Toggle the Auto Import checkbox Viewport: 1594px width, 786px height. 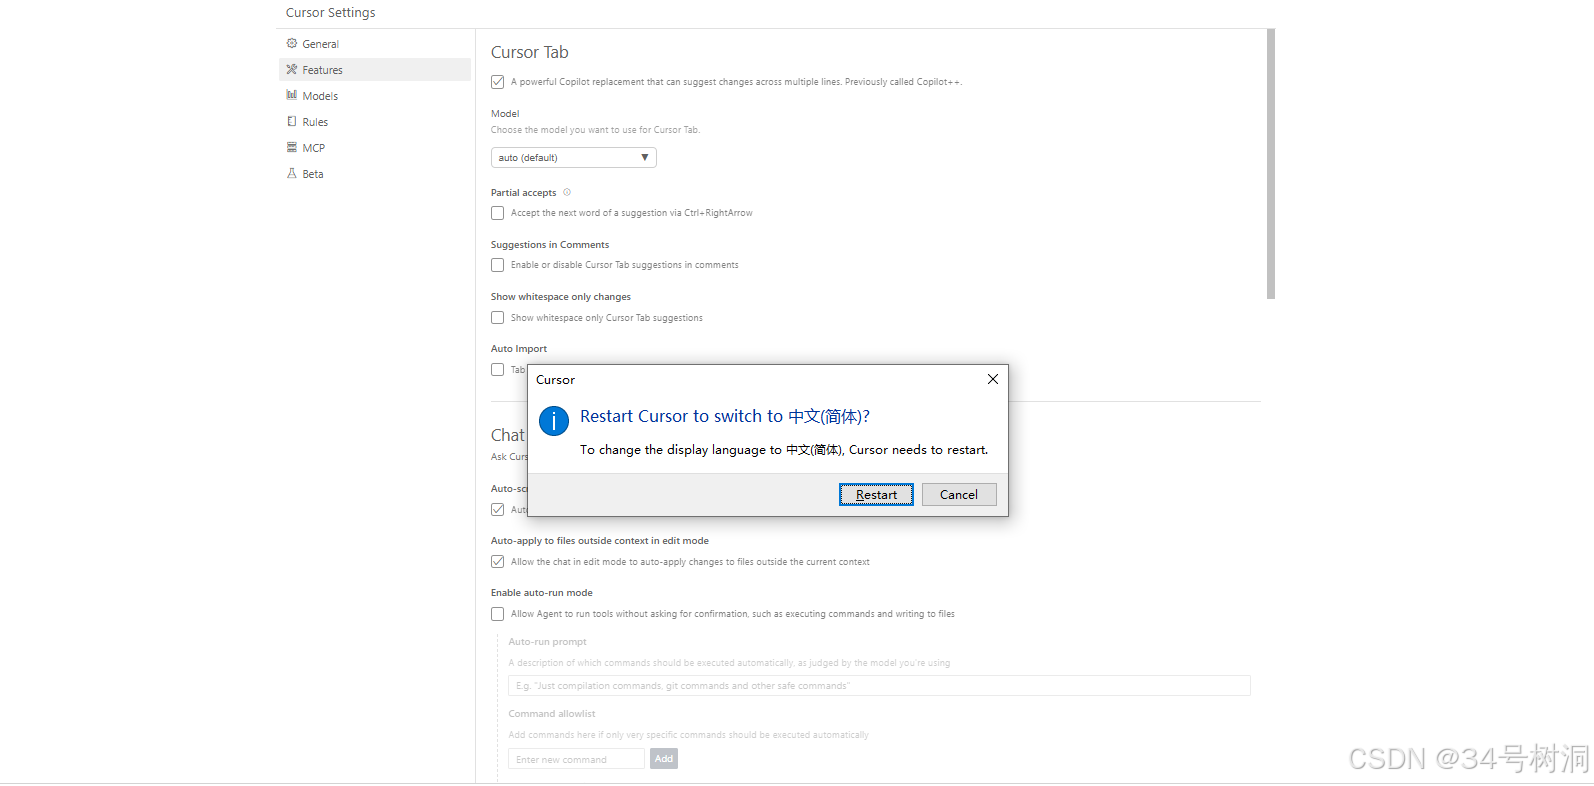click(497, 369)
